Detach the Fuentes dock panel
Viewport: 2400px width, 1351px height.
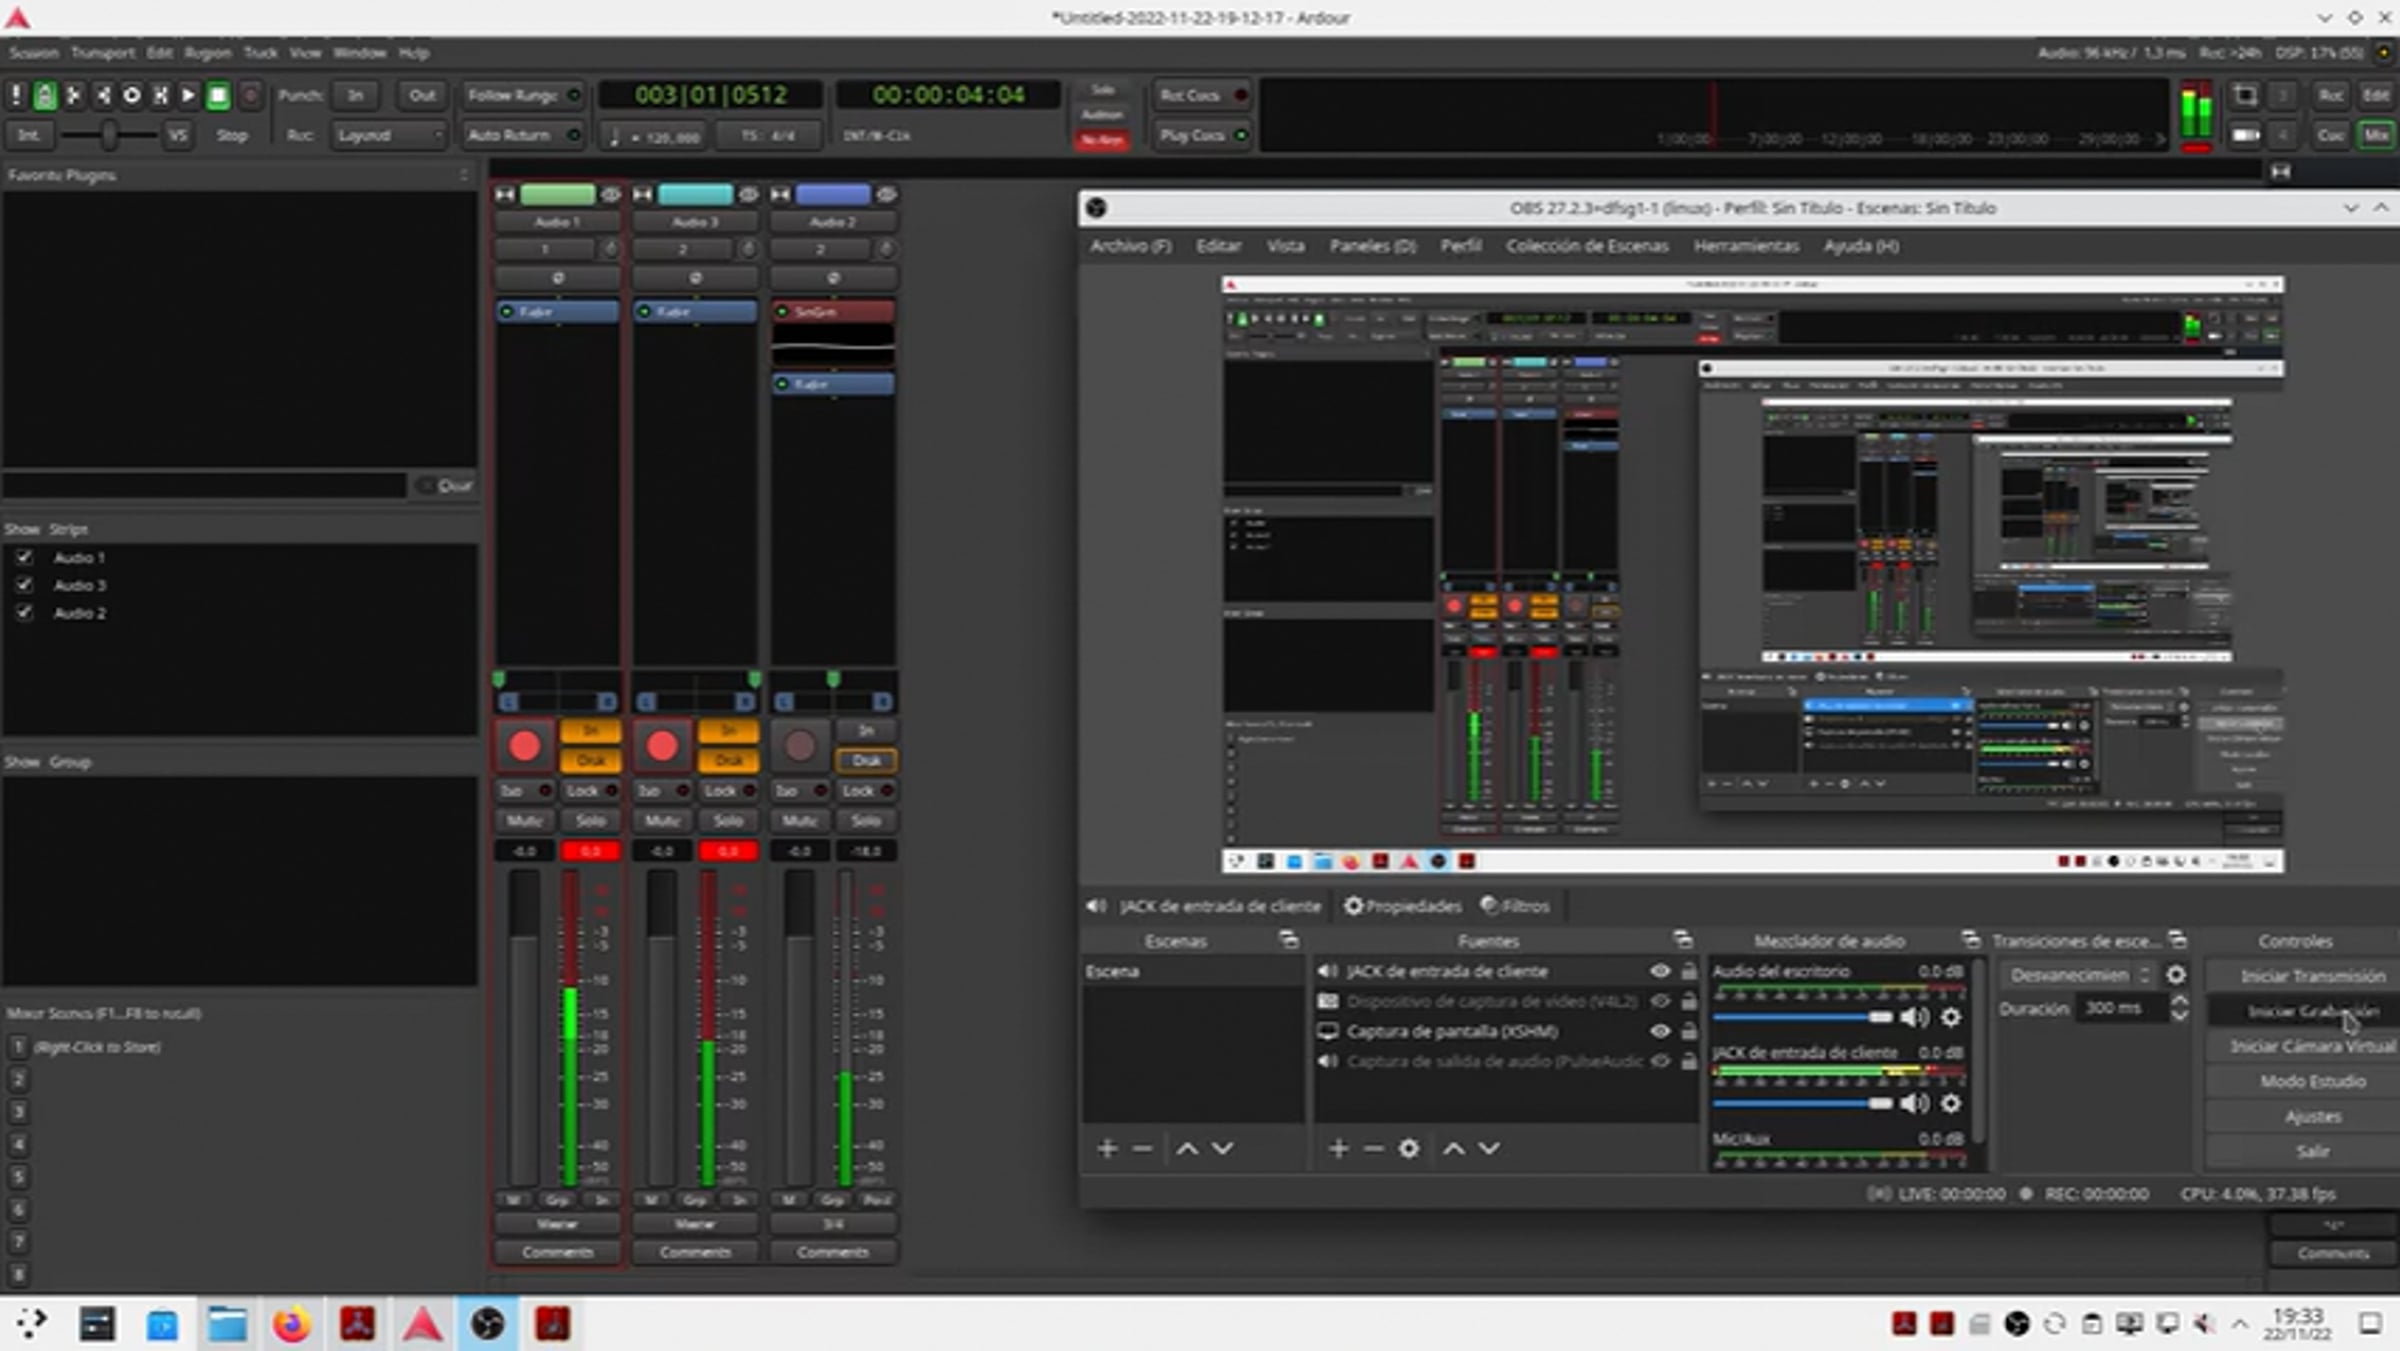coord(1682,940)
